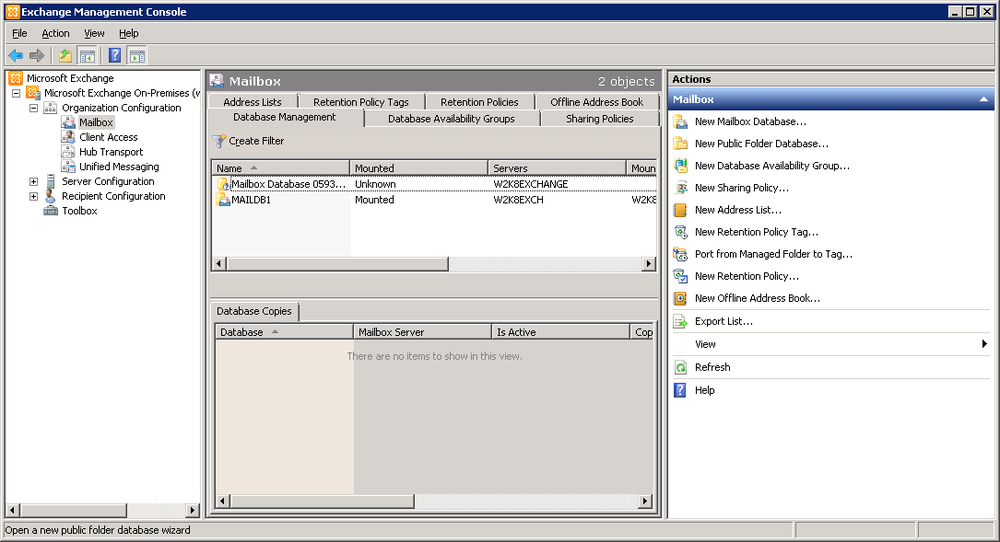Screen dimensions: 1000x542
Task: Click the Mailbox Server column header
Action: (x=422, y=332)
